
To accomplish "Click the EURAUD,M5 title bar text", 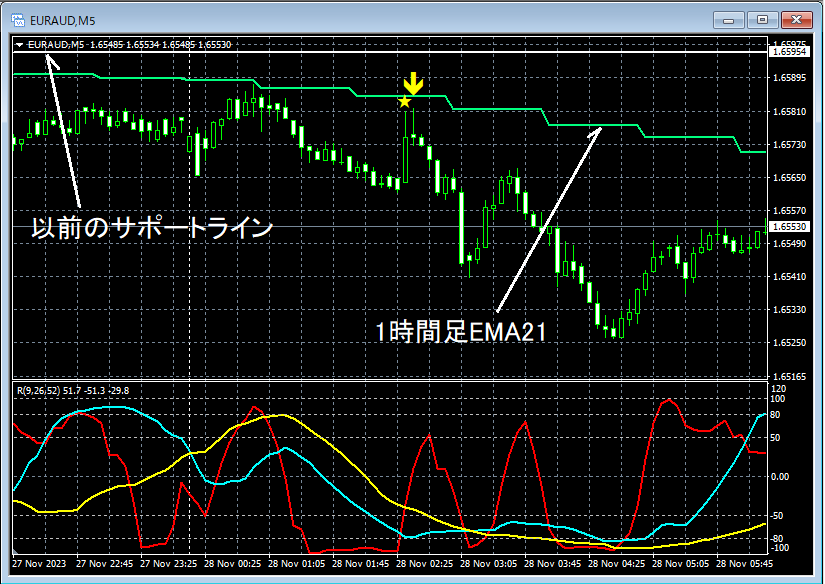I will pos(63,21).
